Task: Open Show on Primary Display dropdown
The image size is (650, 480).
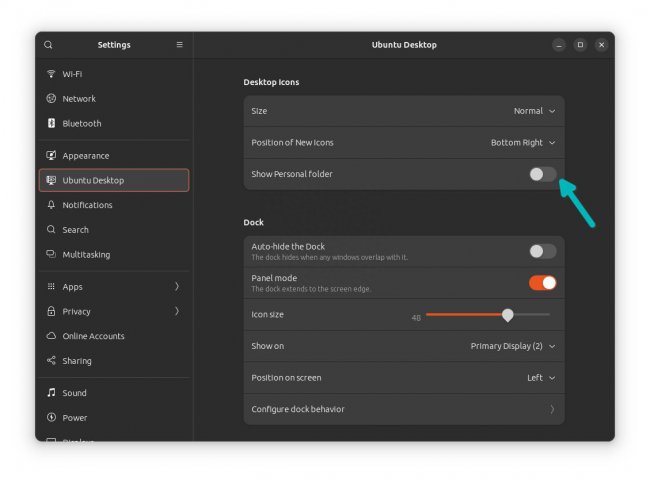Action: [x=513, y=346]
